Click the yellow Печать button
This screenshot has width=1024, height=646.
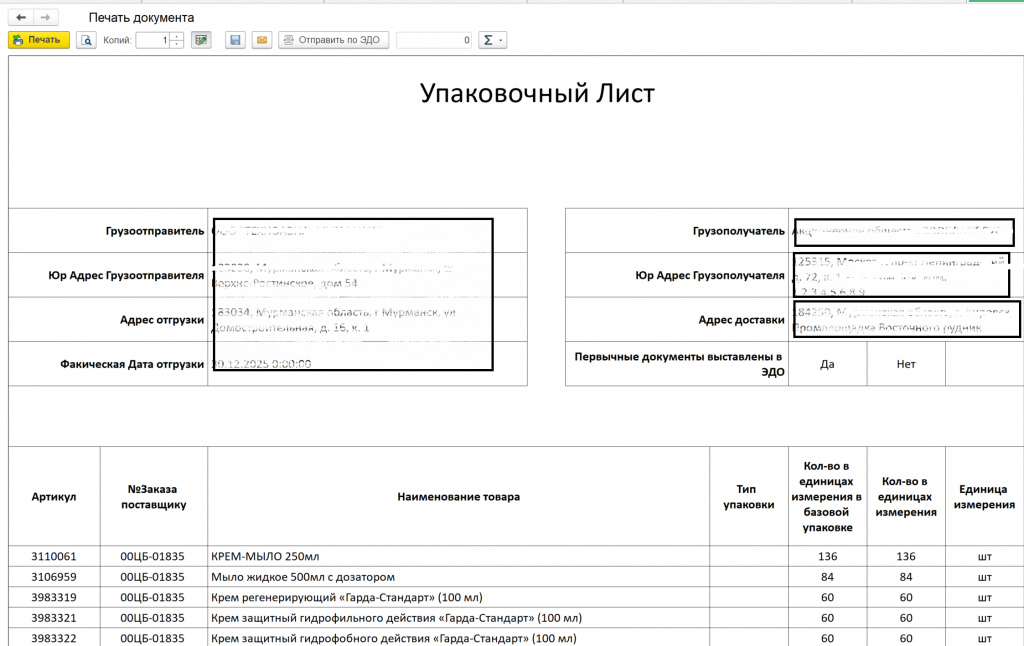coord(39,40)
